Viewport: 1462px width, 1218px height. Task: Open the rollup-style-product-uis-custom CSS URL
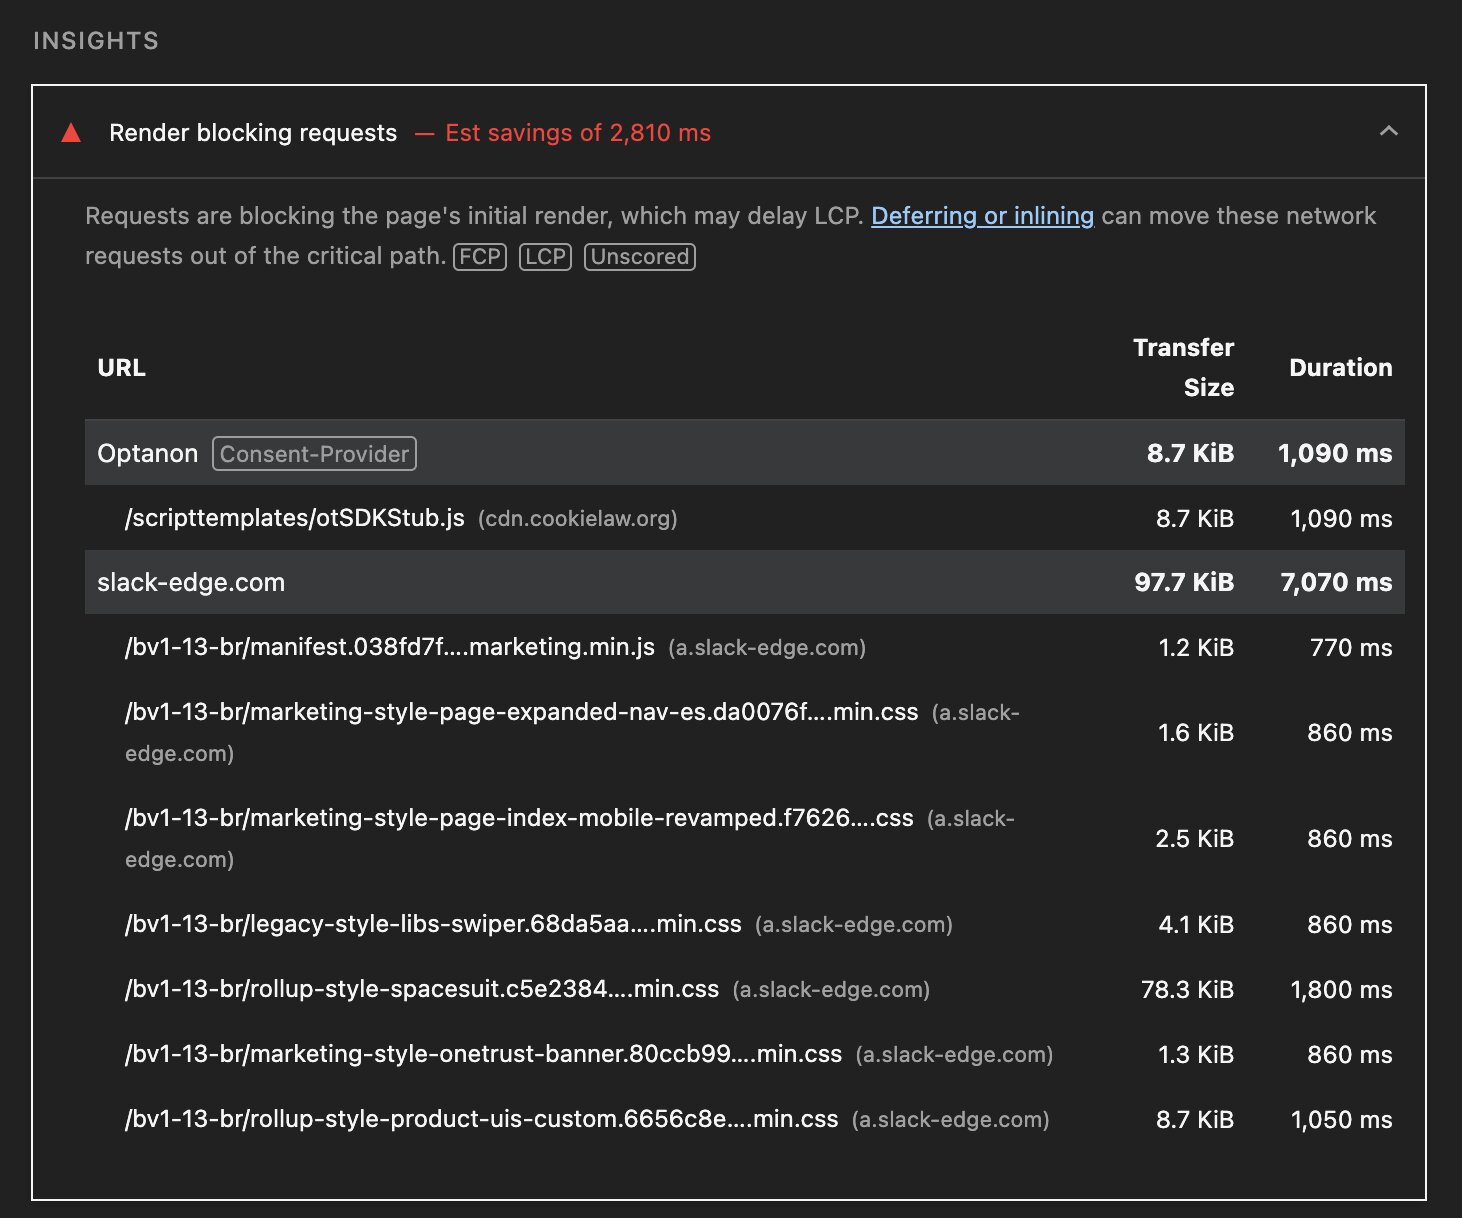point(481,1119)
